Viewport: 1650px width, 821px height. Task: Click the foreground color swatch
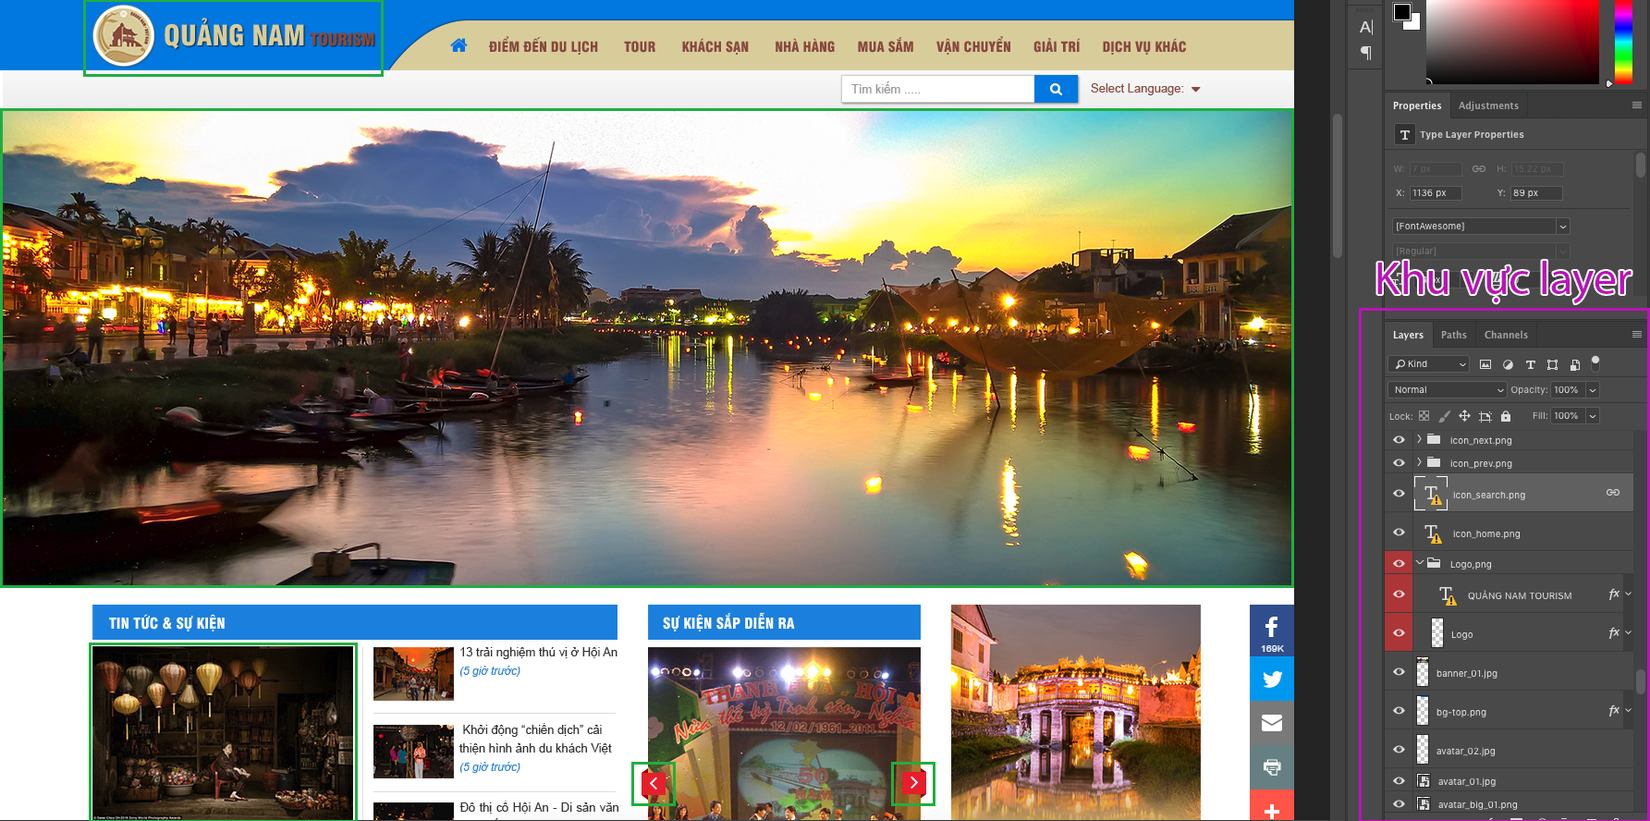pyautogui.click(x=1402, y=12)
